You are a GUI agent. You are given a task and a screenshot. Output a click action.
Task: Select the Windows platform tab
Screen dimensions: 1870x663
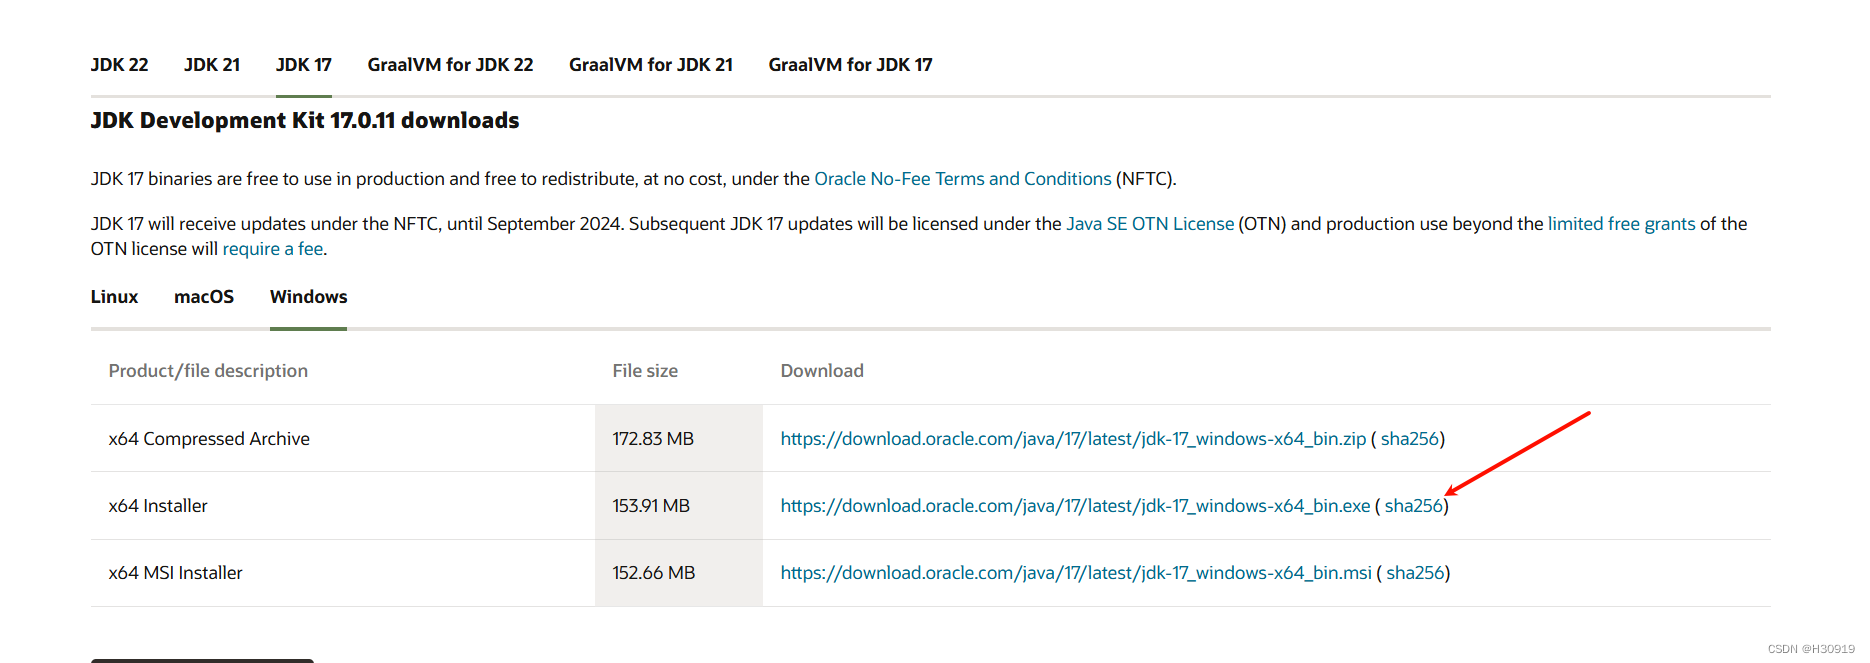tap(307, 296)
